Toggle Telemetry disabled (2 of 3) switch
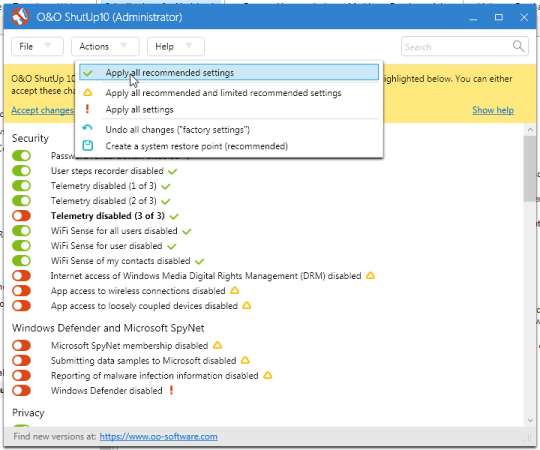Image resolution: width=540 pixels, height=450 pixels. pyautogui.click(x=21, y=200)
